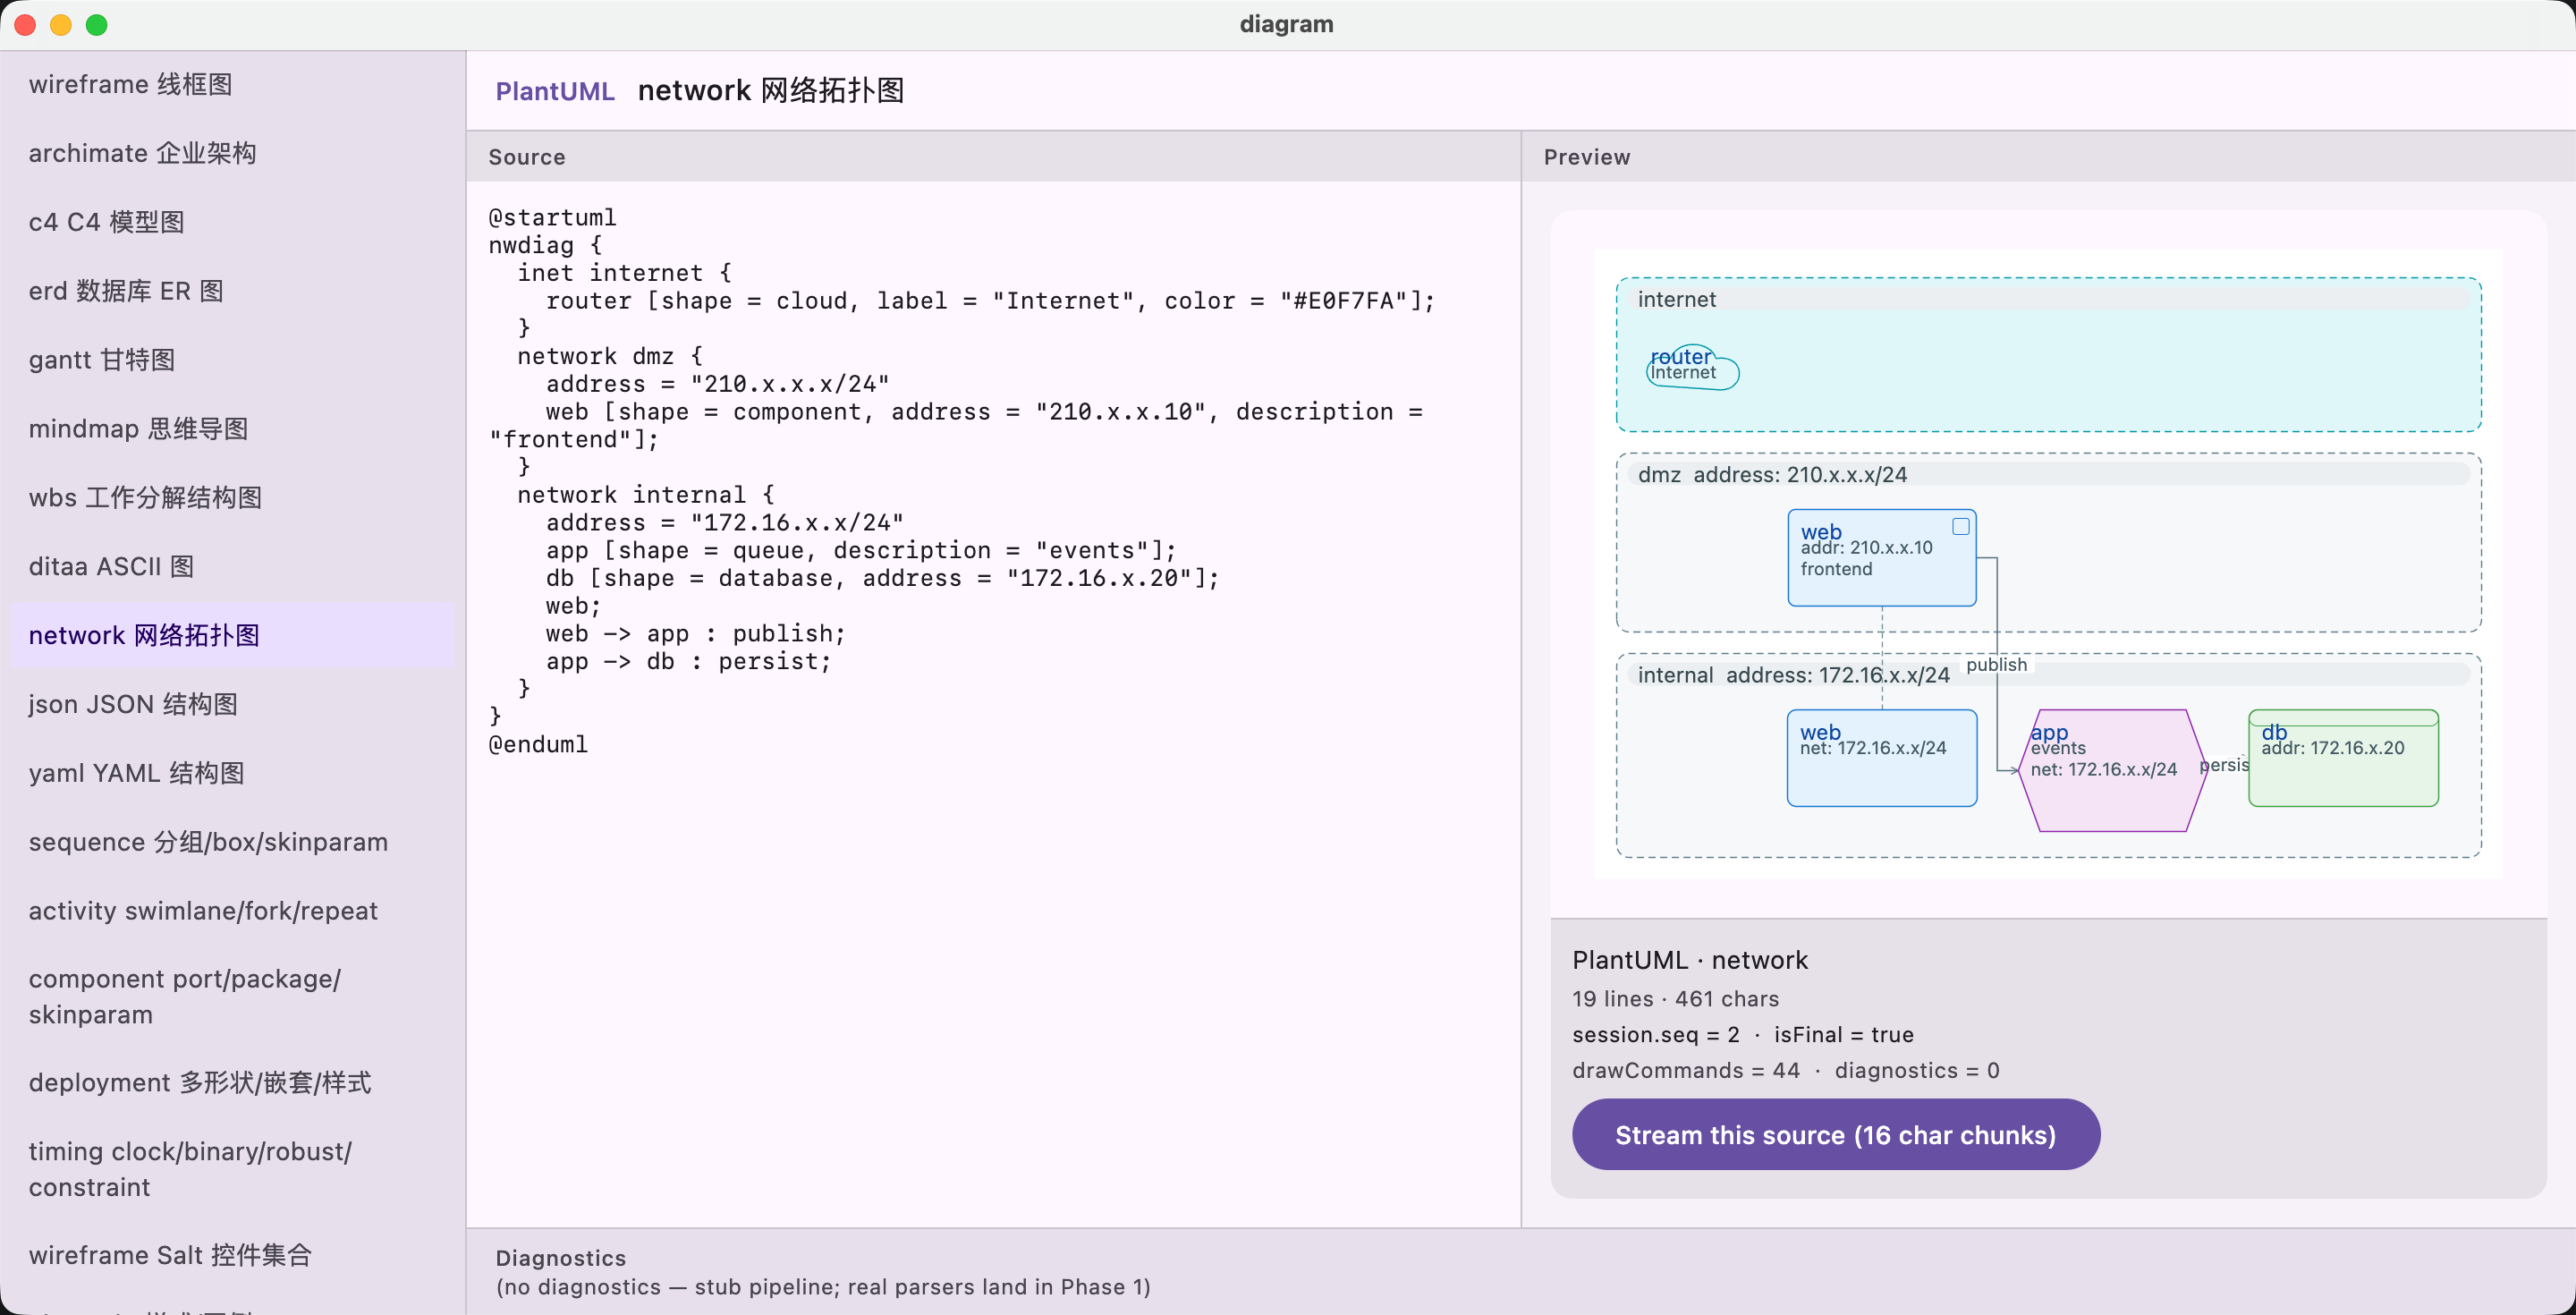Click the Diagnostics section heading

pyautogui.click(x=561, y=1258)
